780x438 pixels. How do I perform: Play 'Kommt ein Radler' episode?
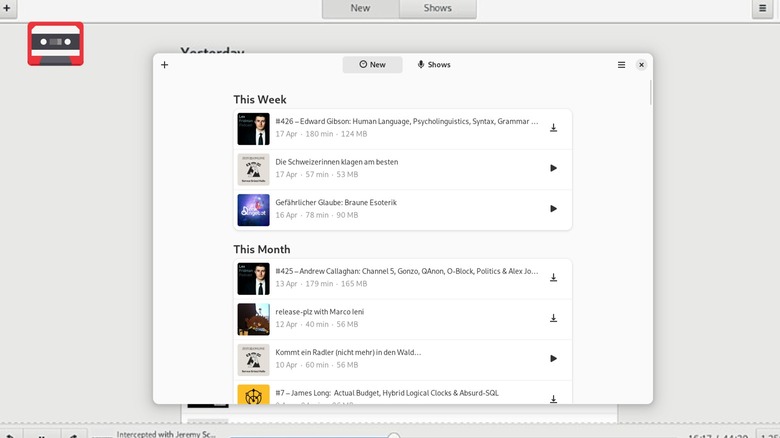[x=553, y=358]
